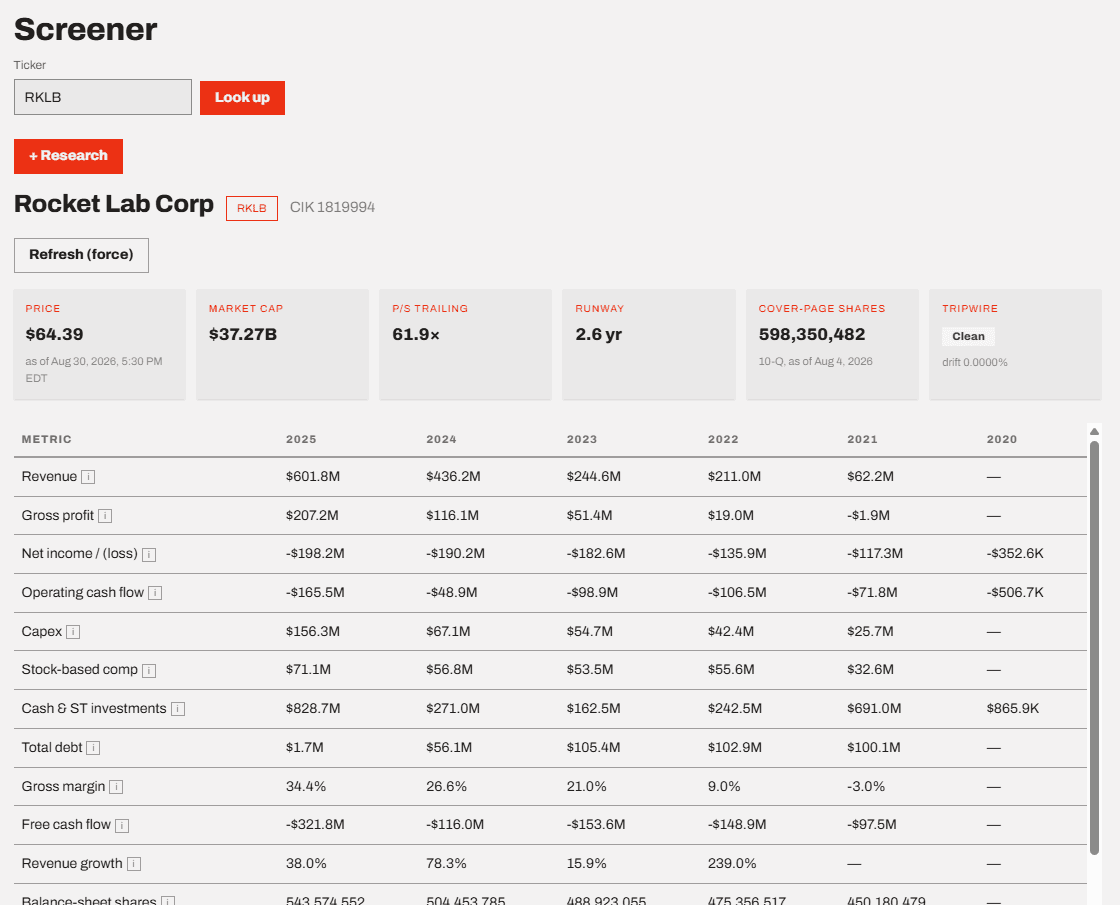Click the info icon next to Revenue
The image size is (1120, 905).
pos(88,477)
